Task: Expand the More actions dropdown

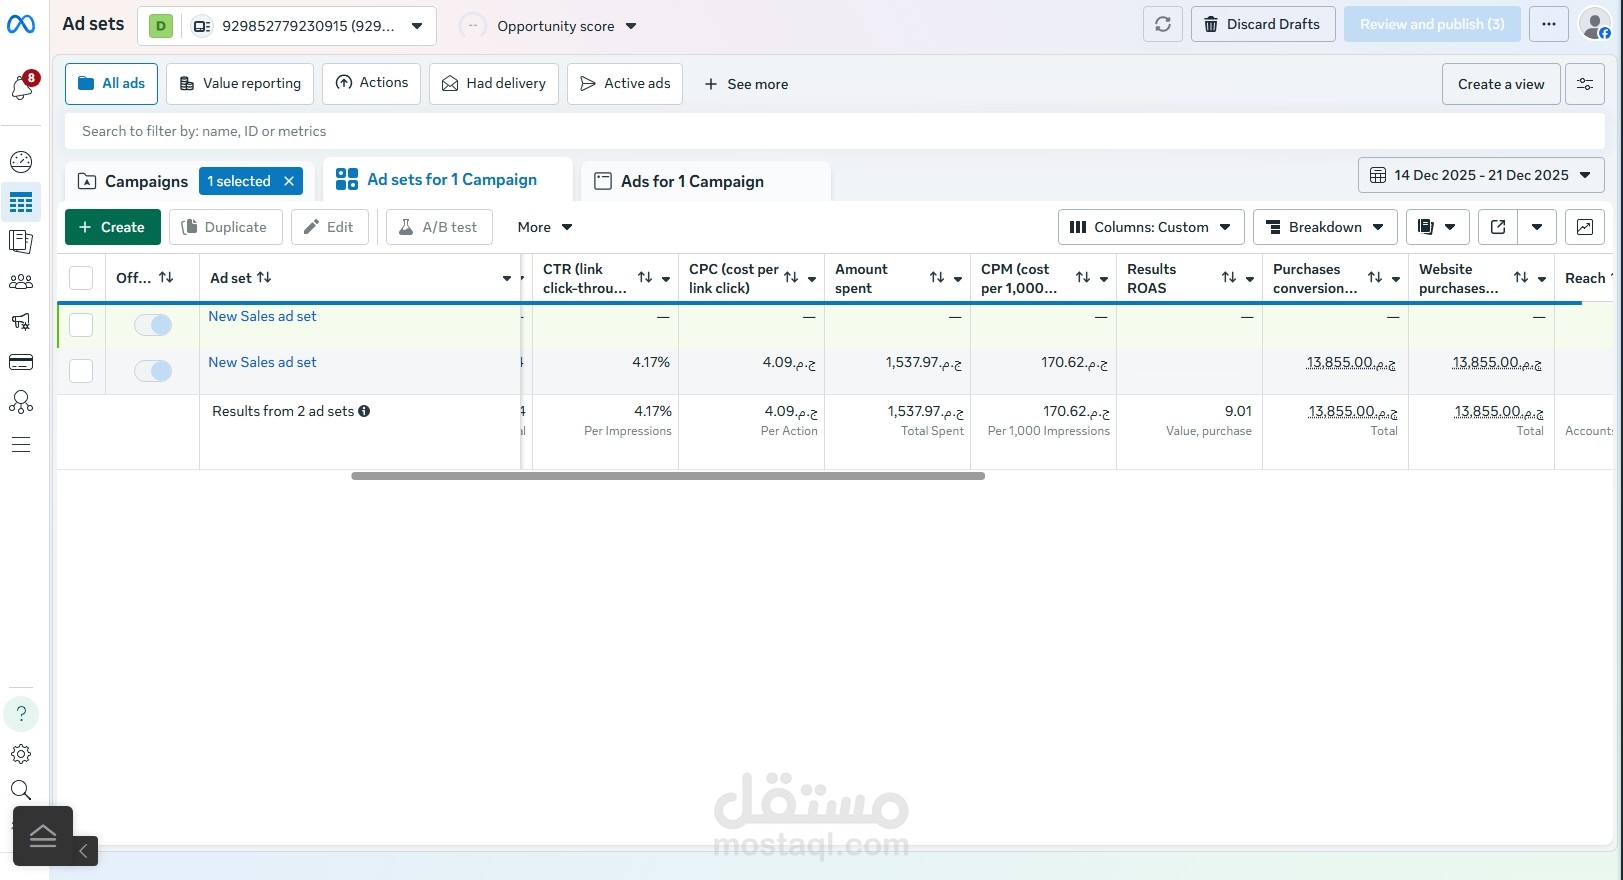Action: [545, 227]
